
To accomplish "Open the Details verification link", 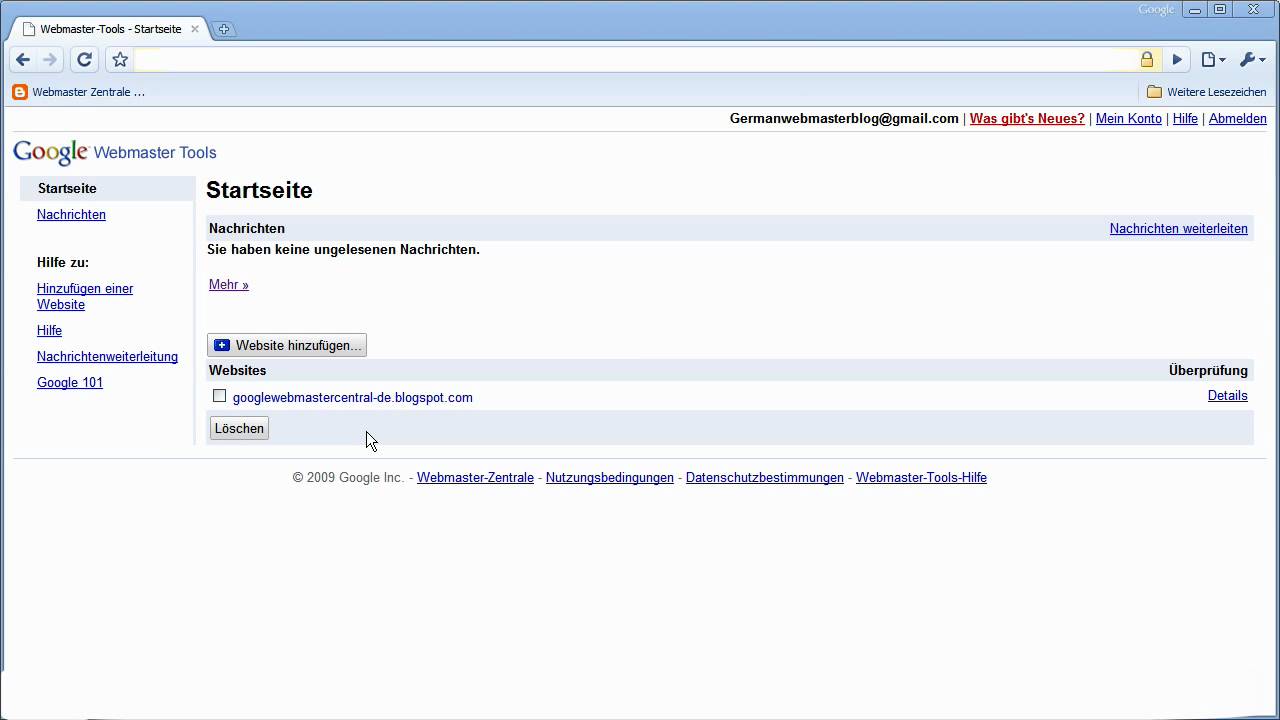I will [x=1228, y=395].
